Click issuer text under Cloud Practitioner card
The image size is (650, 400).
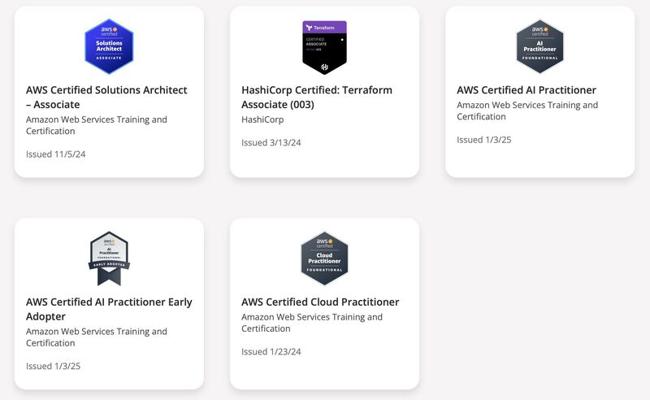(312, 322)
